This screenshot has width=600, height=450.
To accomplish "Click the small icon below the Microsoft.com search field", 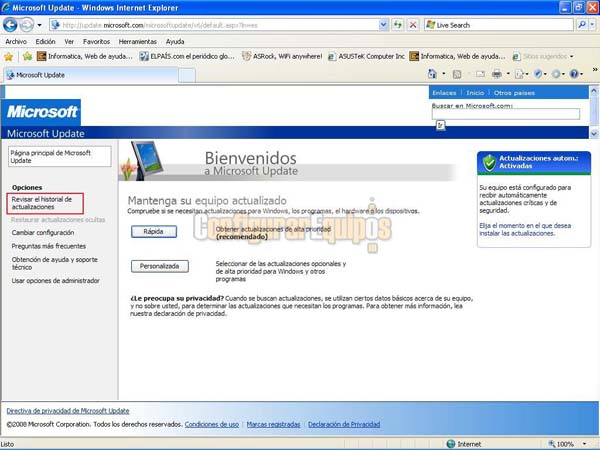I will (x=440, y=125).
